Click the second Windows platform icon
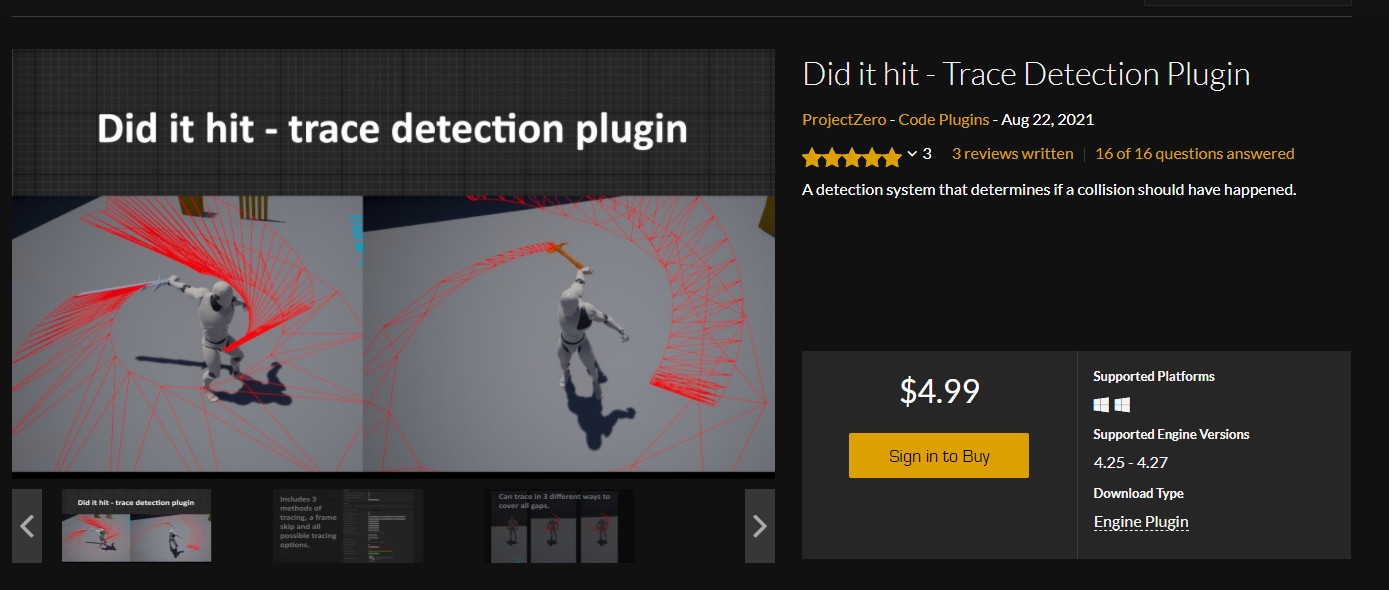Image resolution: width=1389 pixels, height=590 pixels. [x=1122, y=405]
